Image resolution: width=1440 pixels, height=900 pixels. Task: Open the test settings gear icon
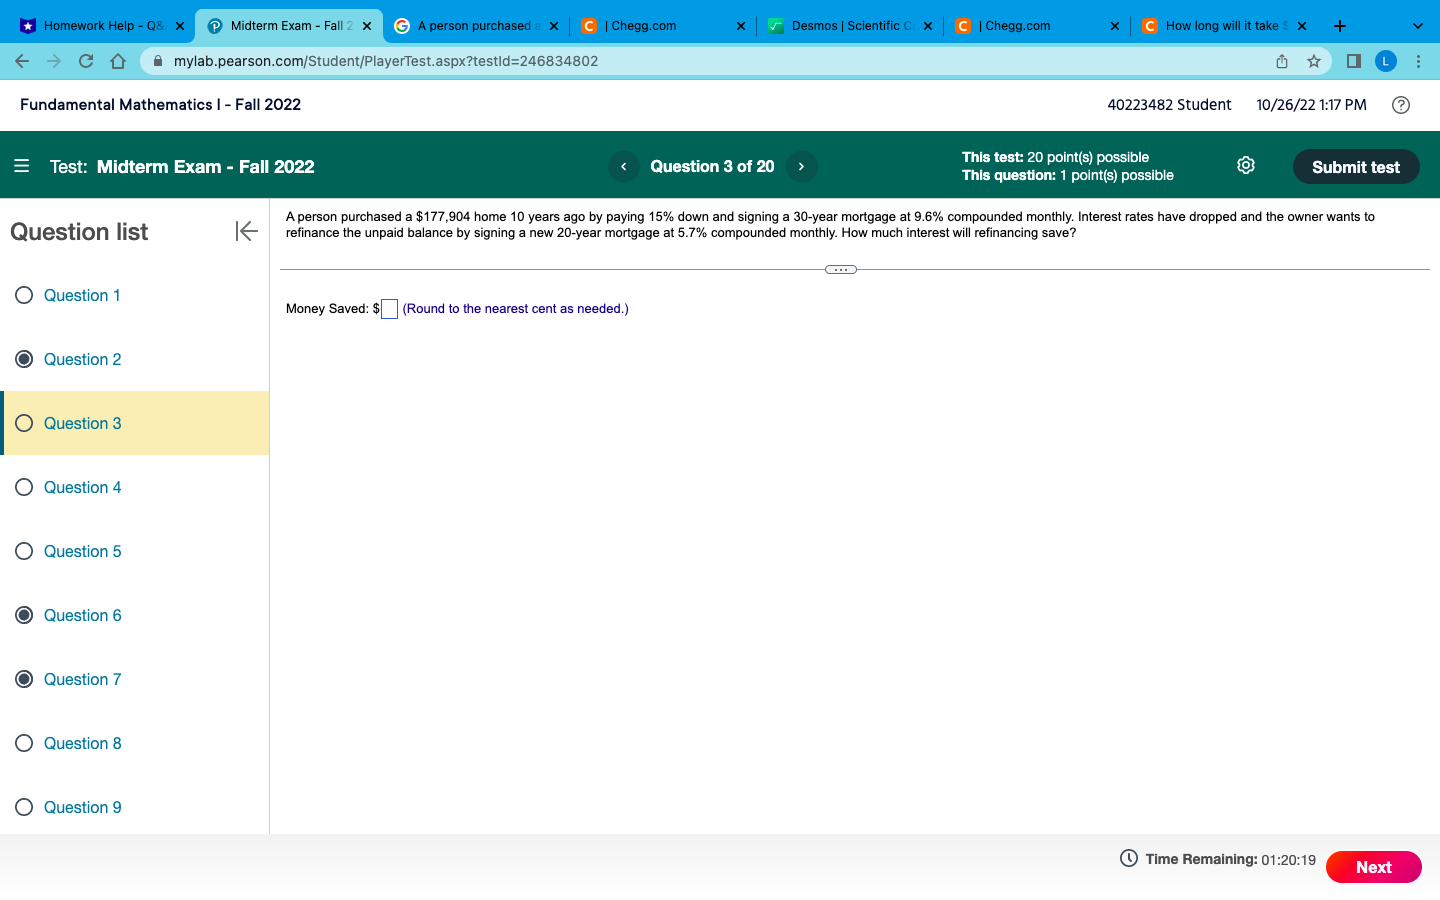tap(1245, 165)
